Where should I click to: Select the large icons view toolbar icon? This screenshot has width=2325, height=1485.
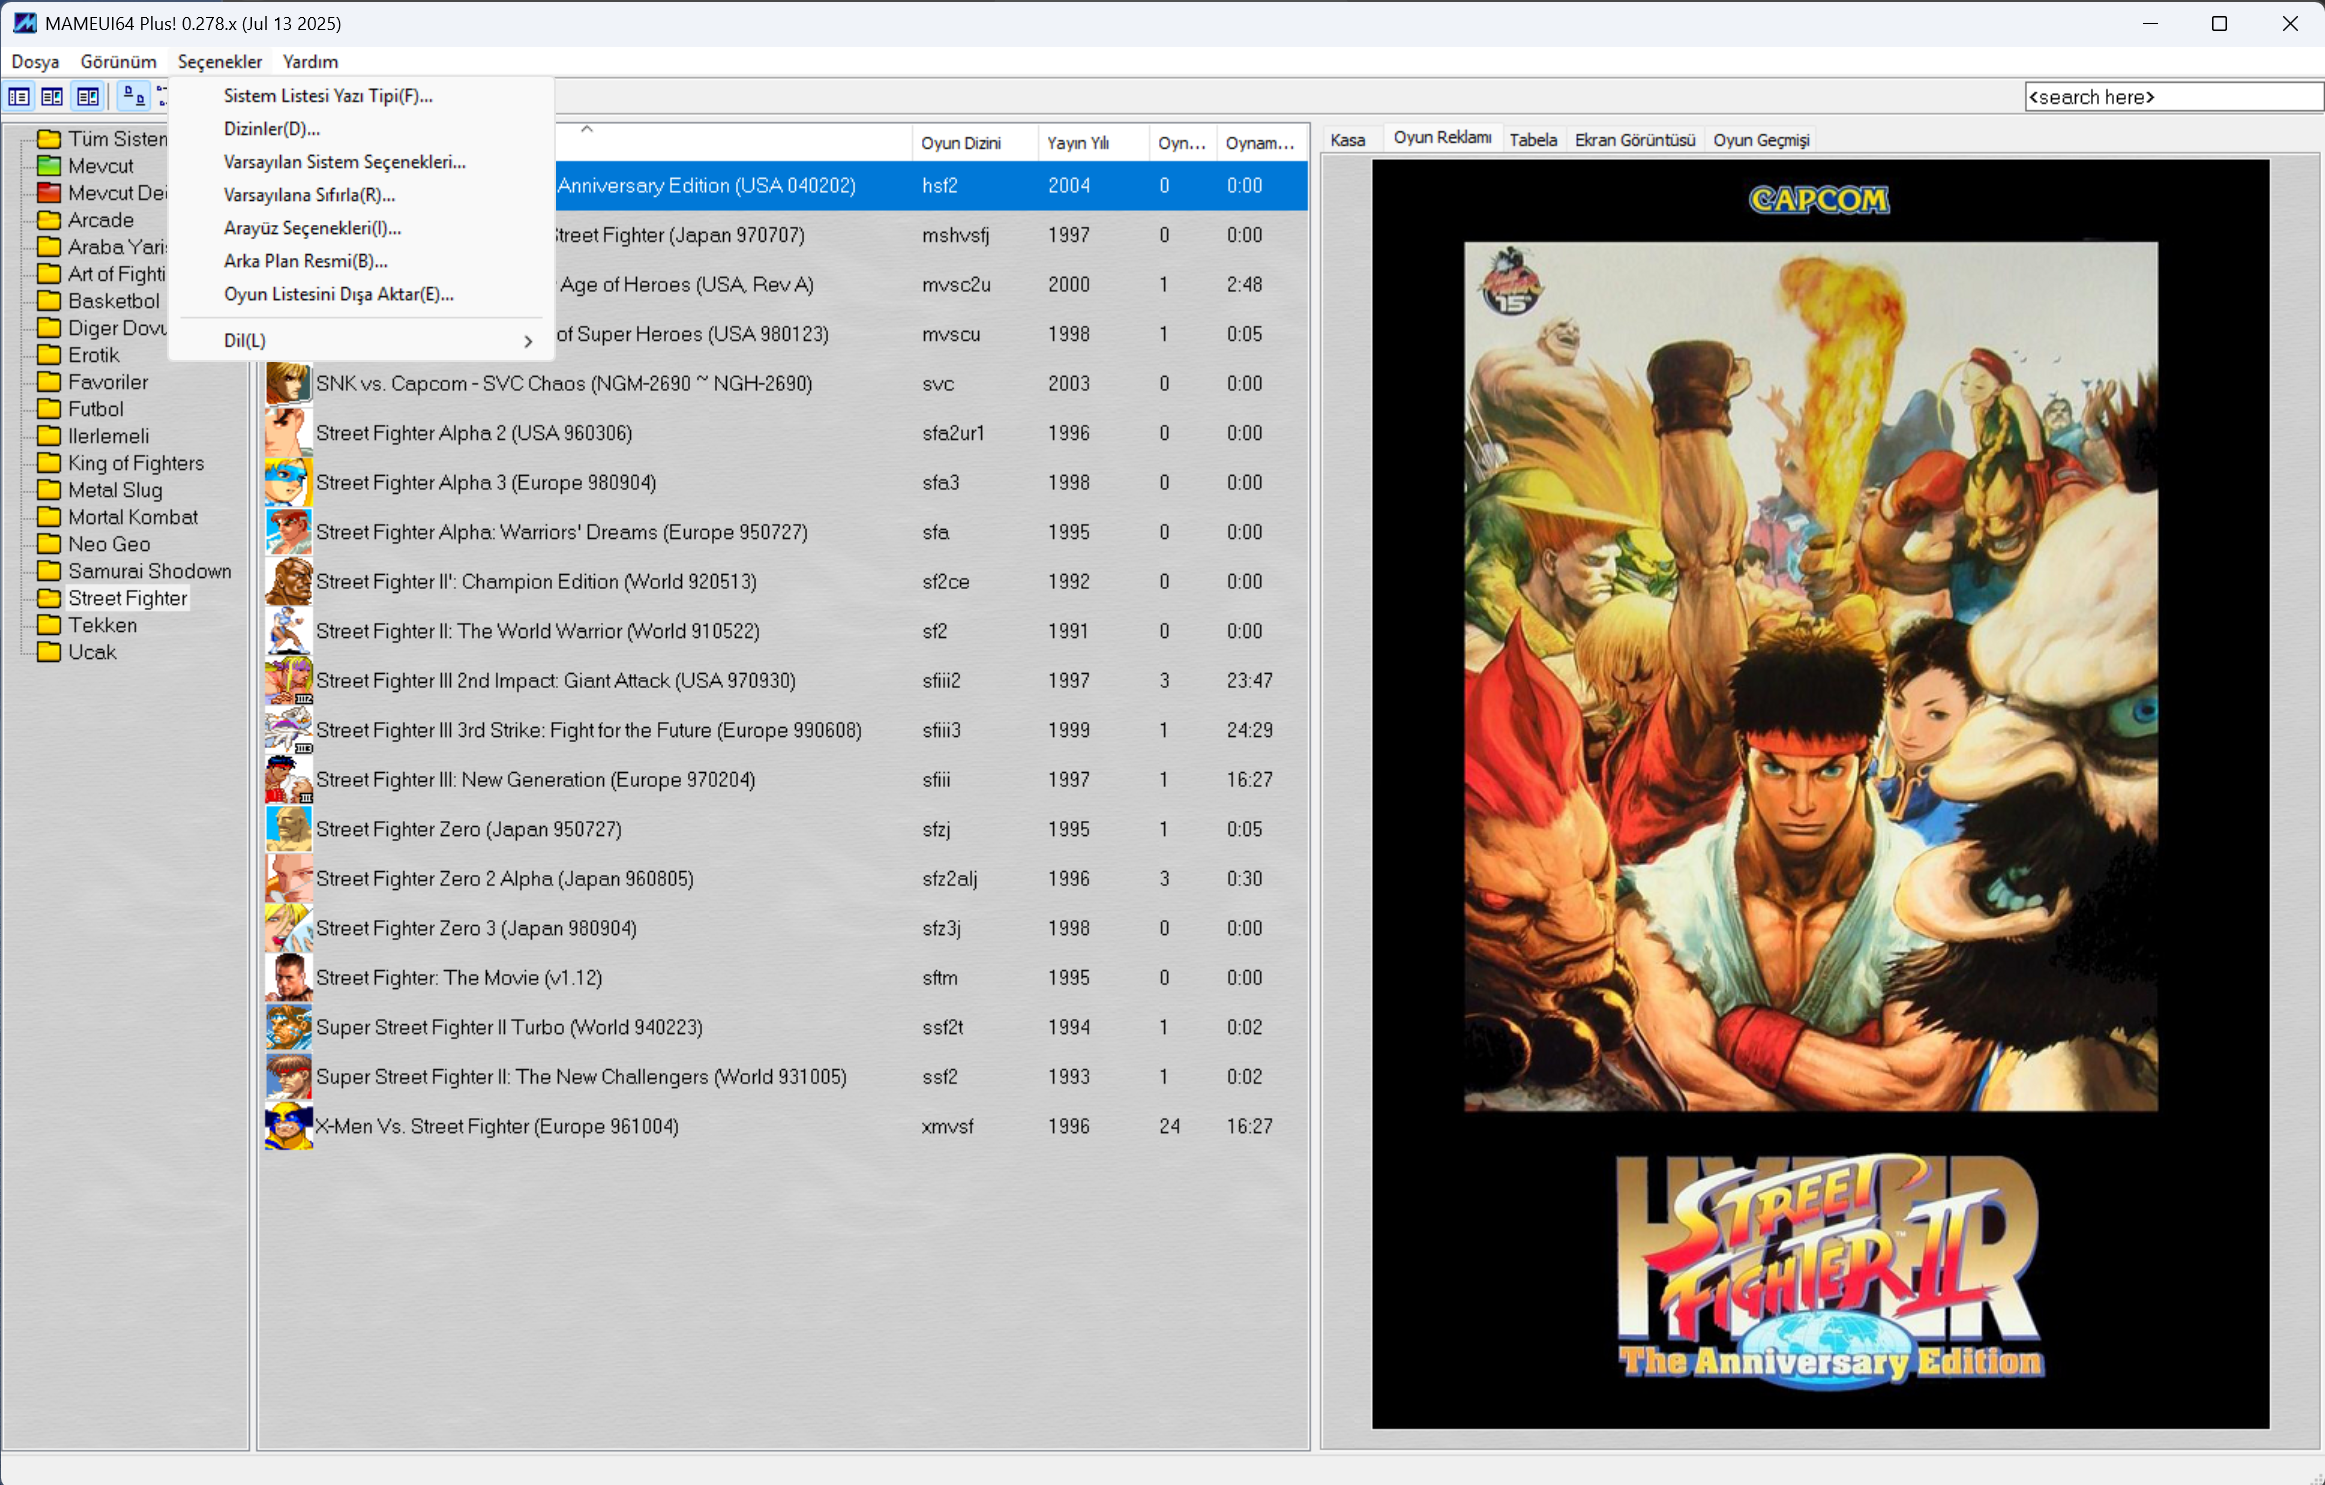pyautogui.click(x=133, y=96)
